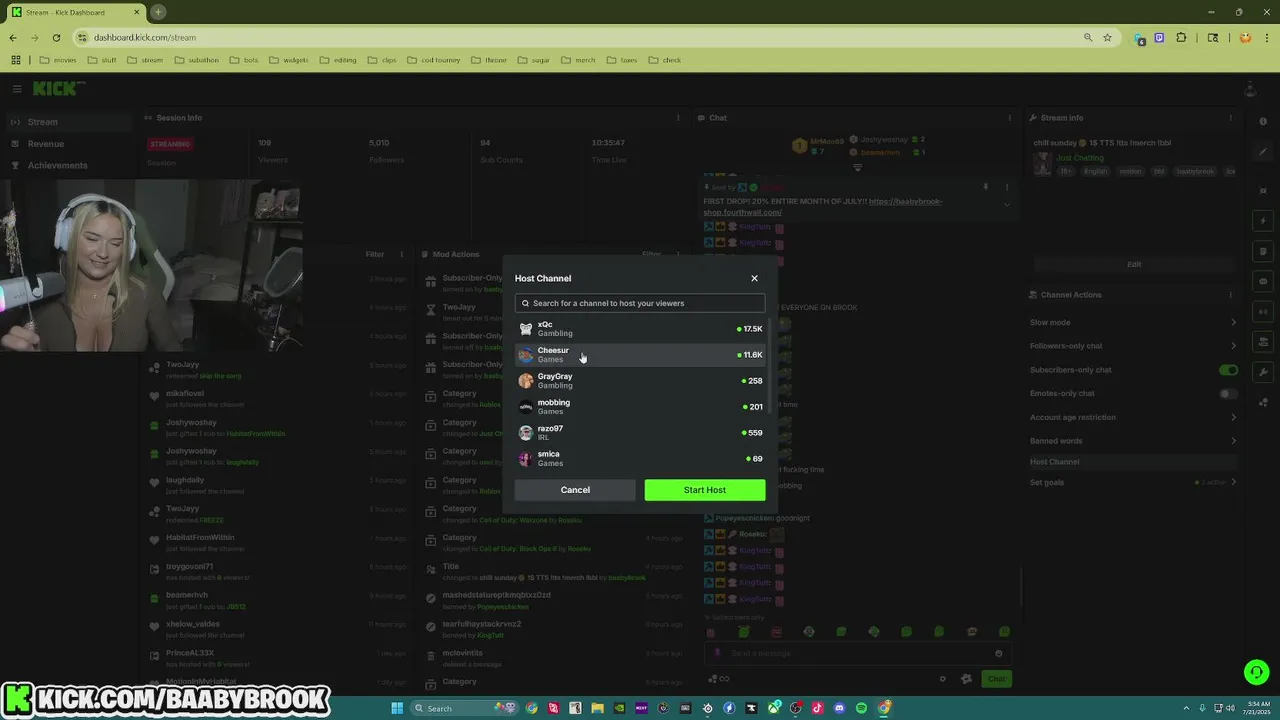Click the Cancel button in Host Channel
This screenshot has width=1280, height=720.
[x=575, y=490]
